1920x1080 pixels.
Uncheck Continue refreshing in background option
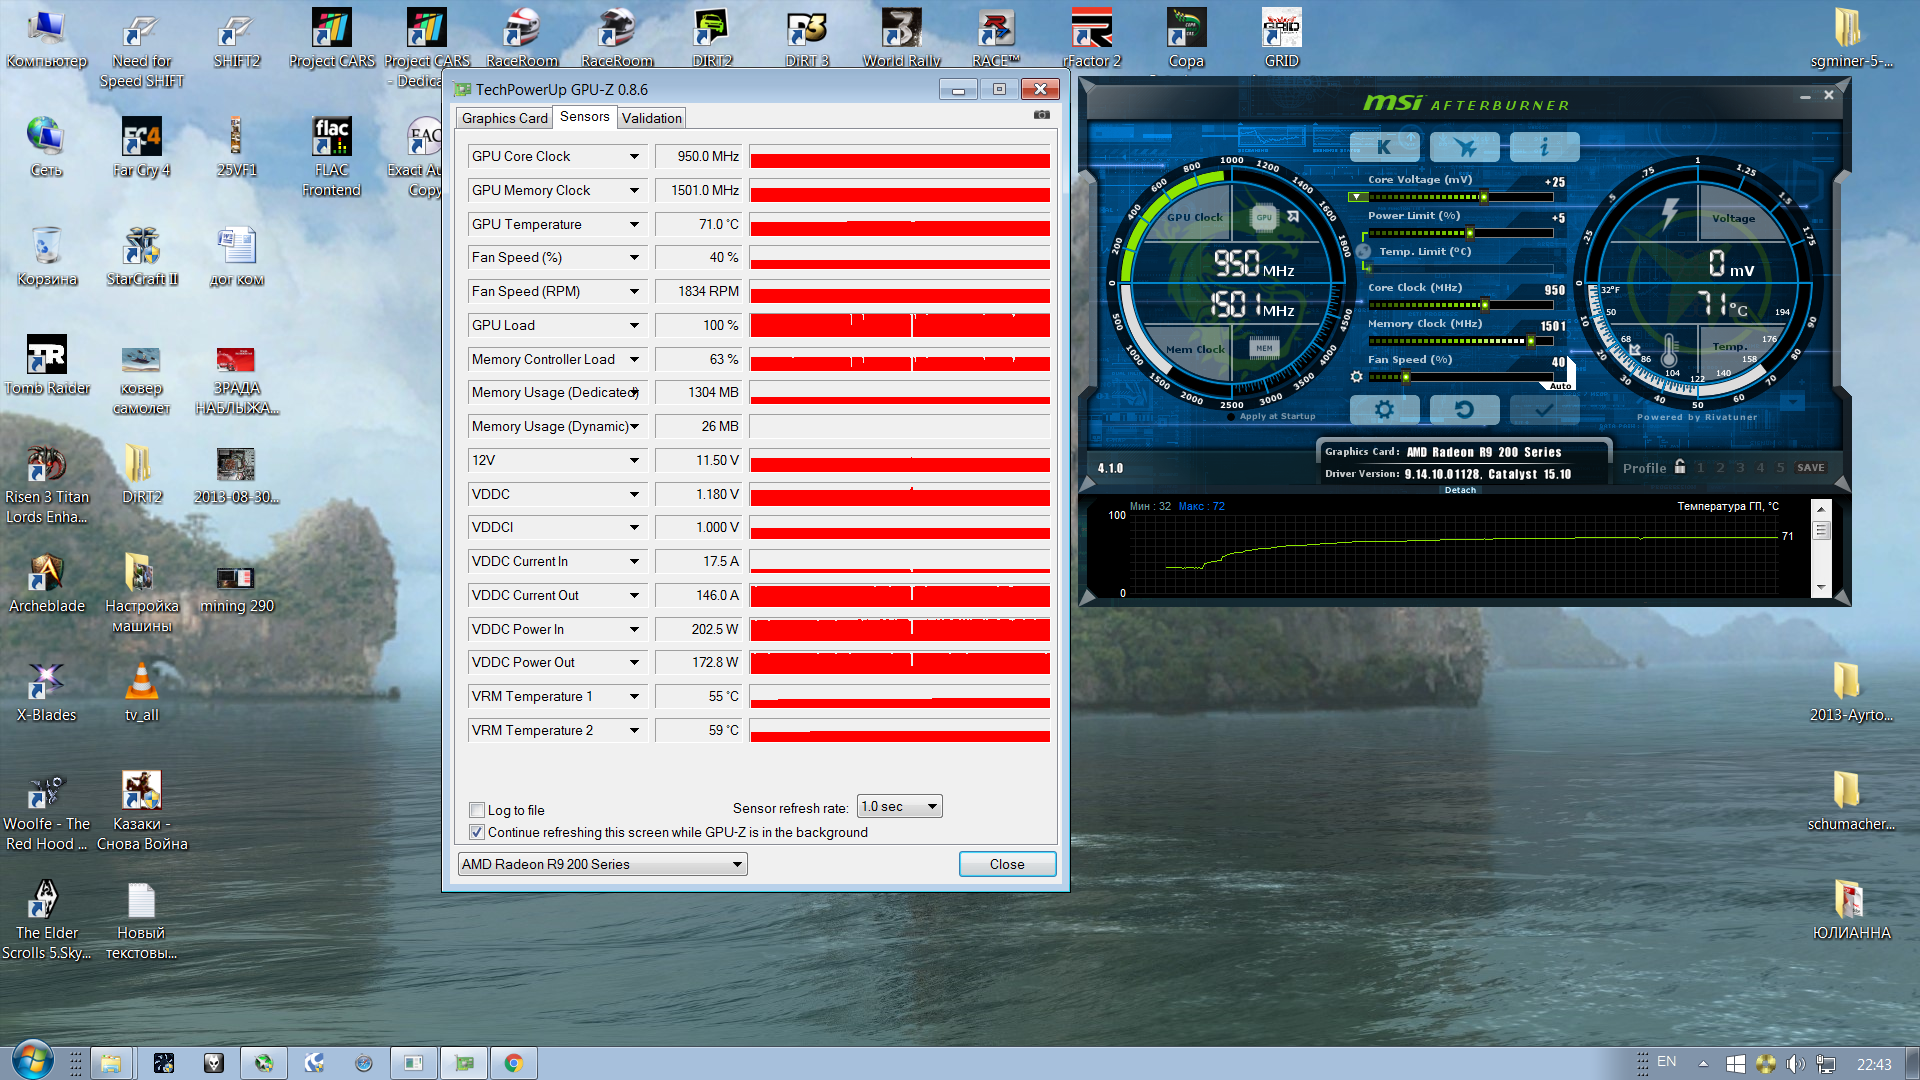tap(477, 832)
